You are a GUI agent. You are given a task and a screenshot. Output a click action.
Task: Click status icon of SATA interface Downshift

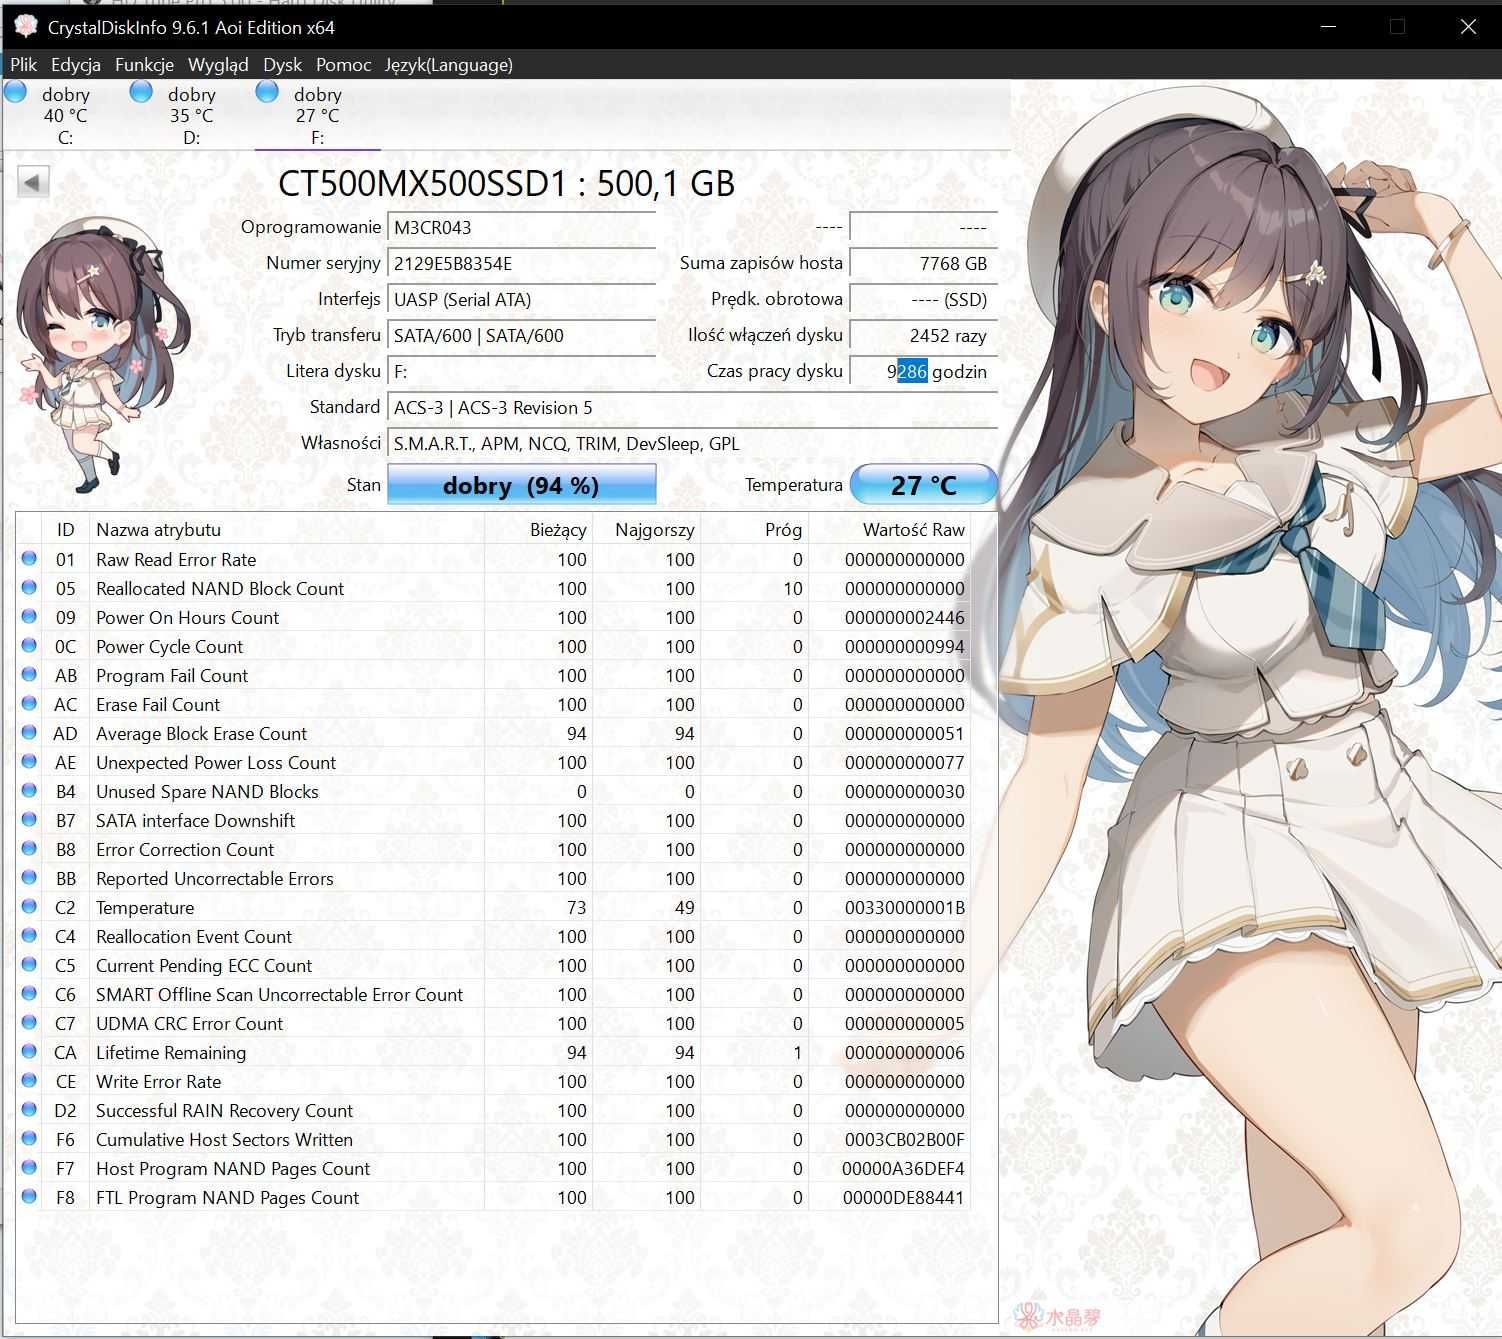pyautogui.click(x=29, y=820)
